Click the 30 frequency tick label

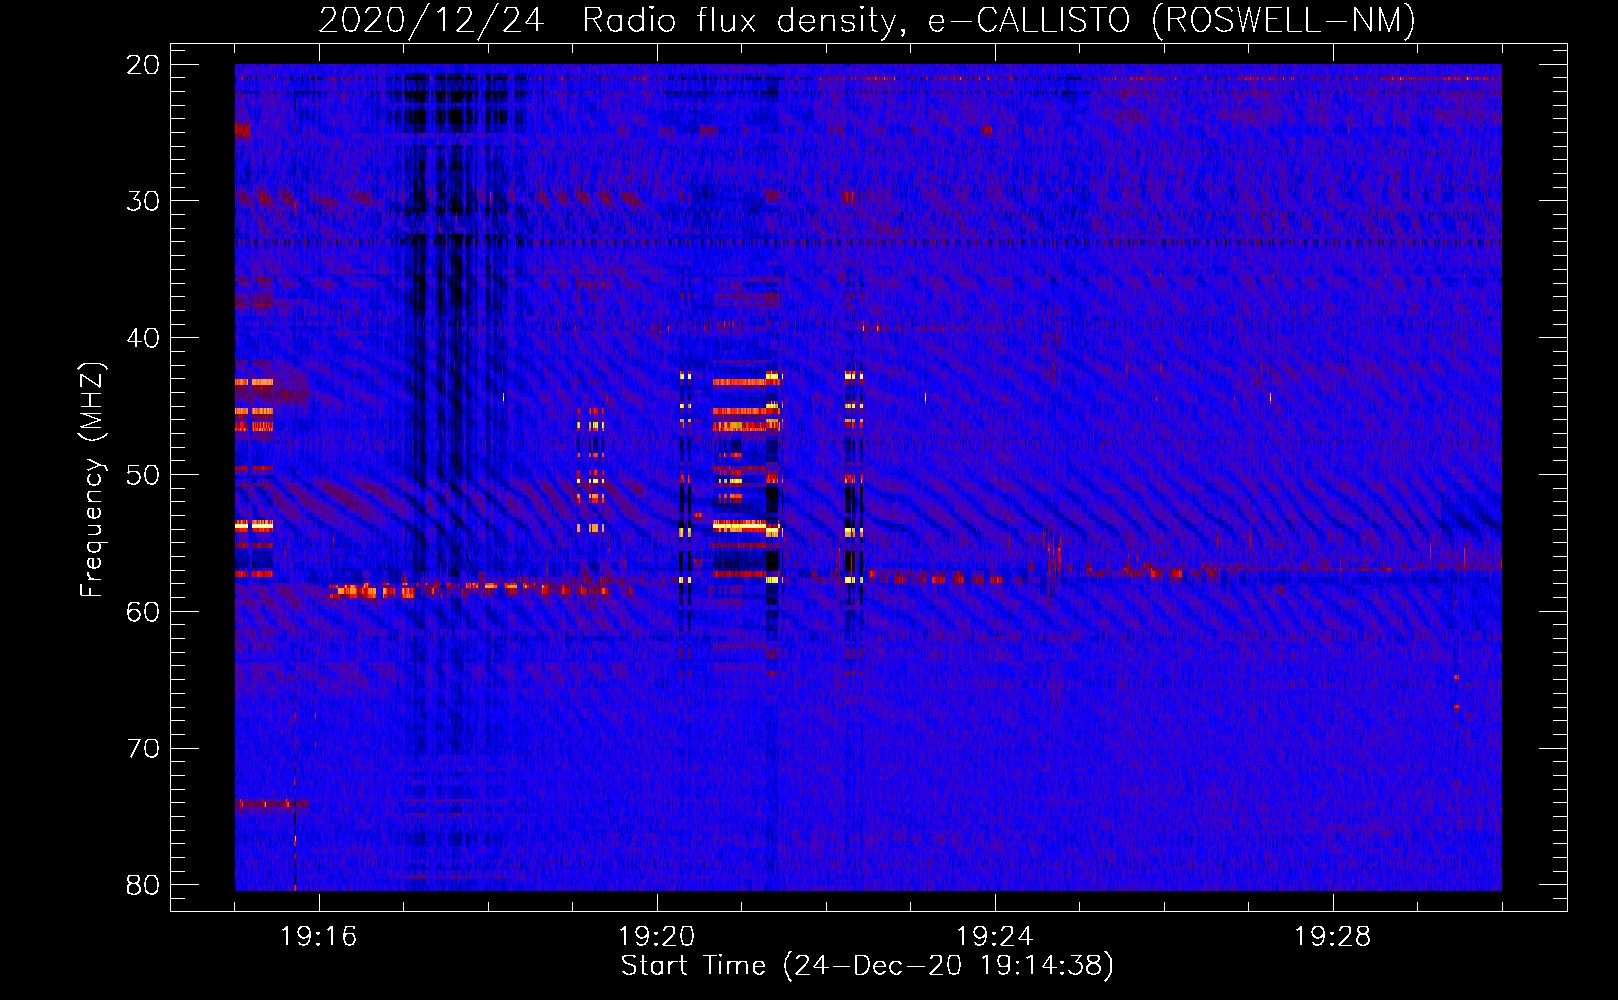tap(143, 201)
